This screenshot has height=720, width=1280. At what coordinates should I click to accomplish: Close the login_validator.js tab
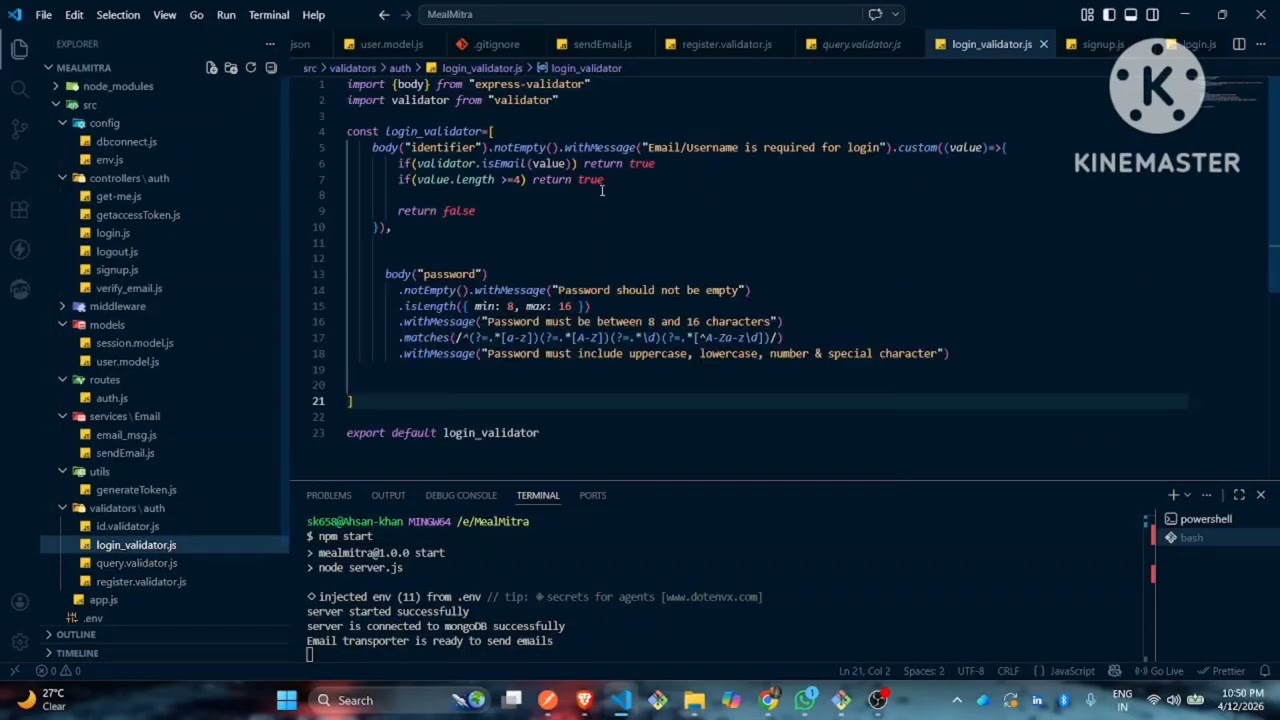(x=1043, y=44)
